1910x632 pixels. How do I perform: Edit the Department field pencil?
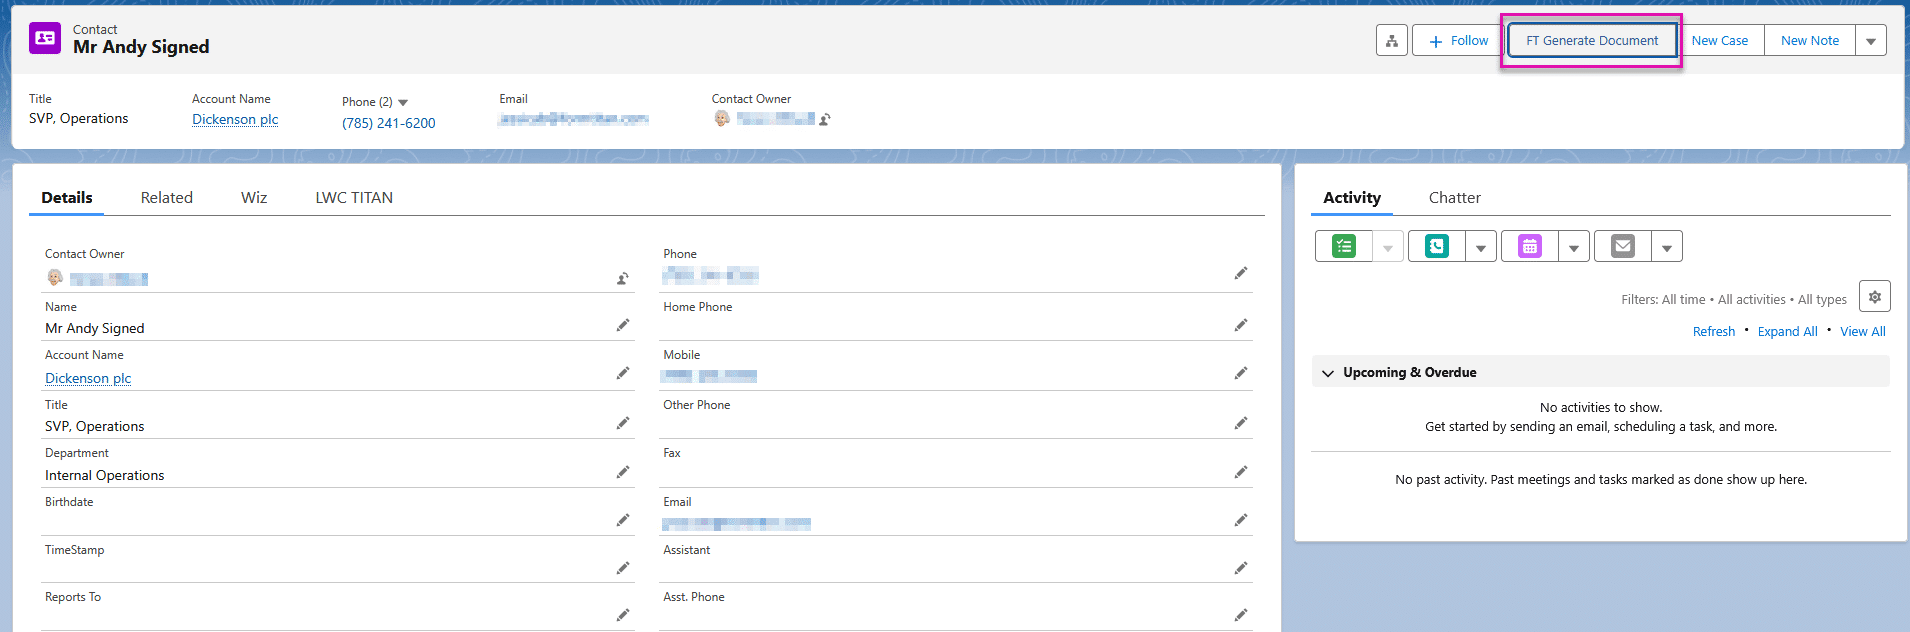tap(623, 472)
